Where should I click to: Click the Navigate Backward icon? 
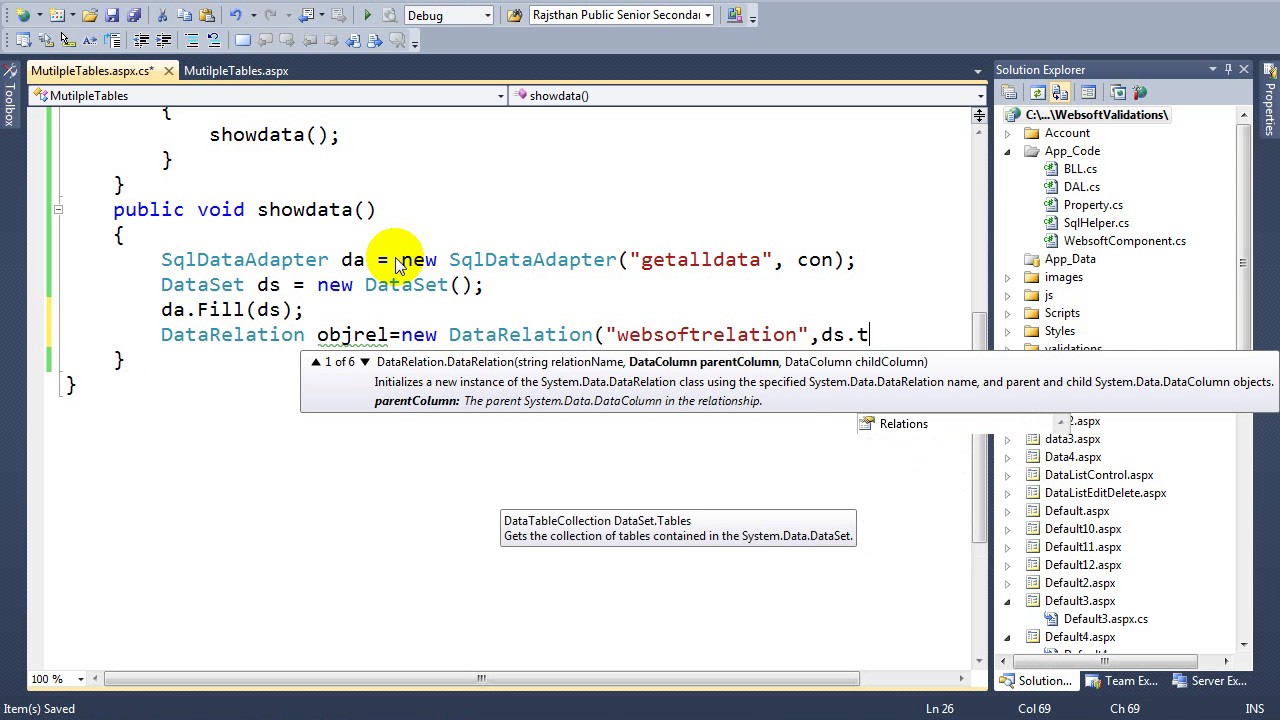[308, 15]
